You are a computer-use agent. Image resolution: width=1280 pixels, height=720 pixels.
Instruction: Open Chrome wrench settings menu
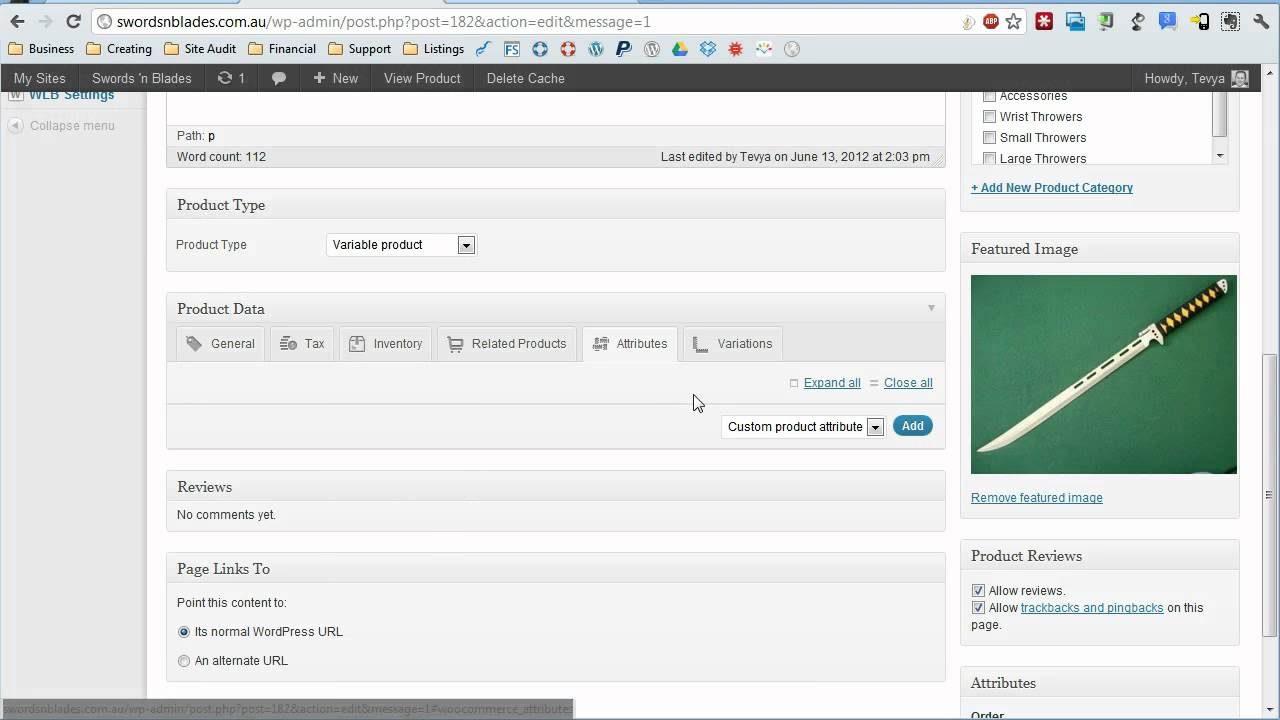(x=1261, y=21)
